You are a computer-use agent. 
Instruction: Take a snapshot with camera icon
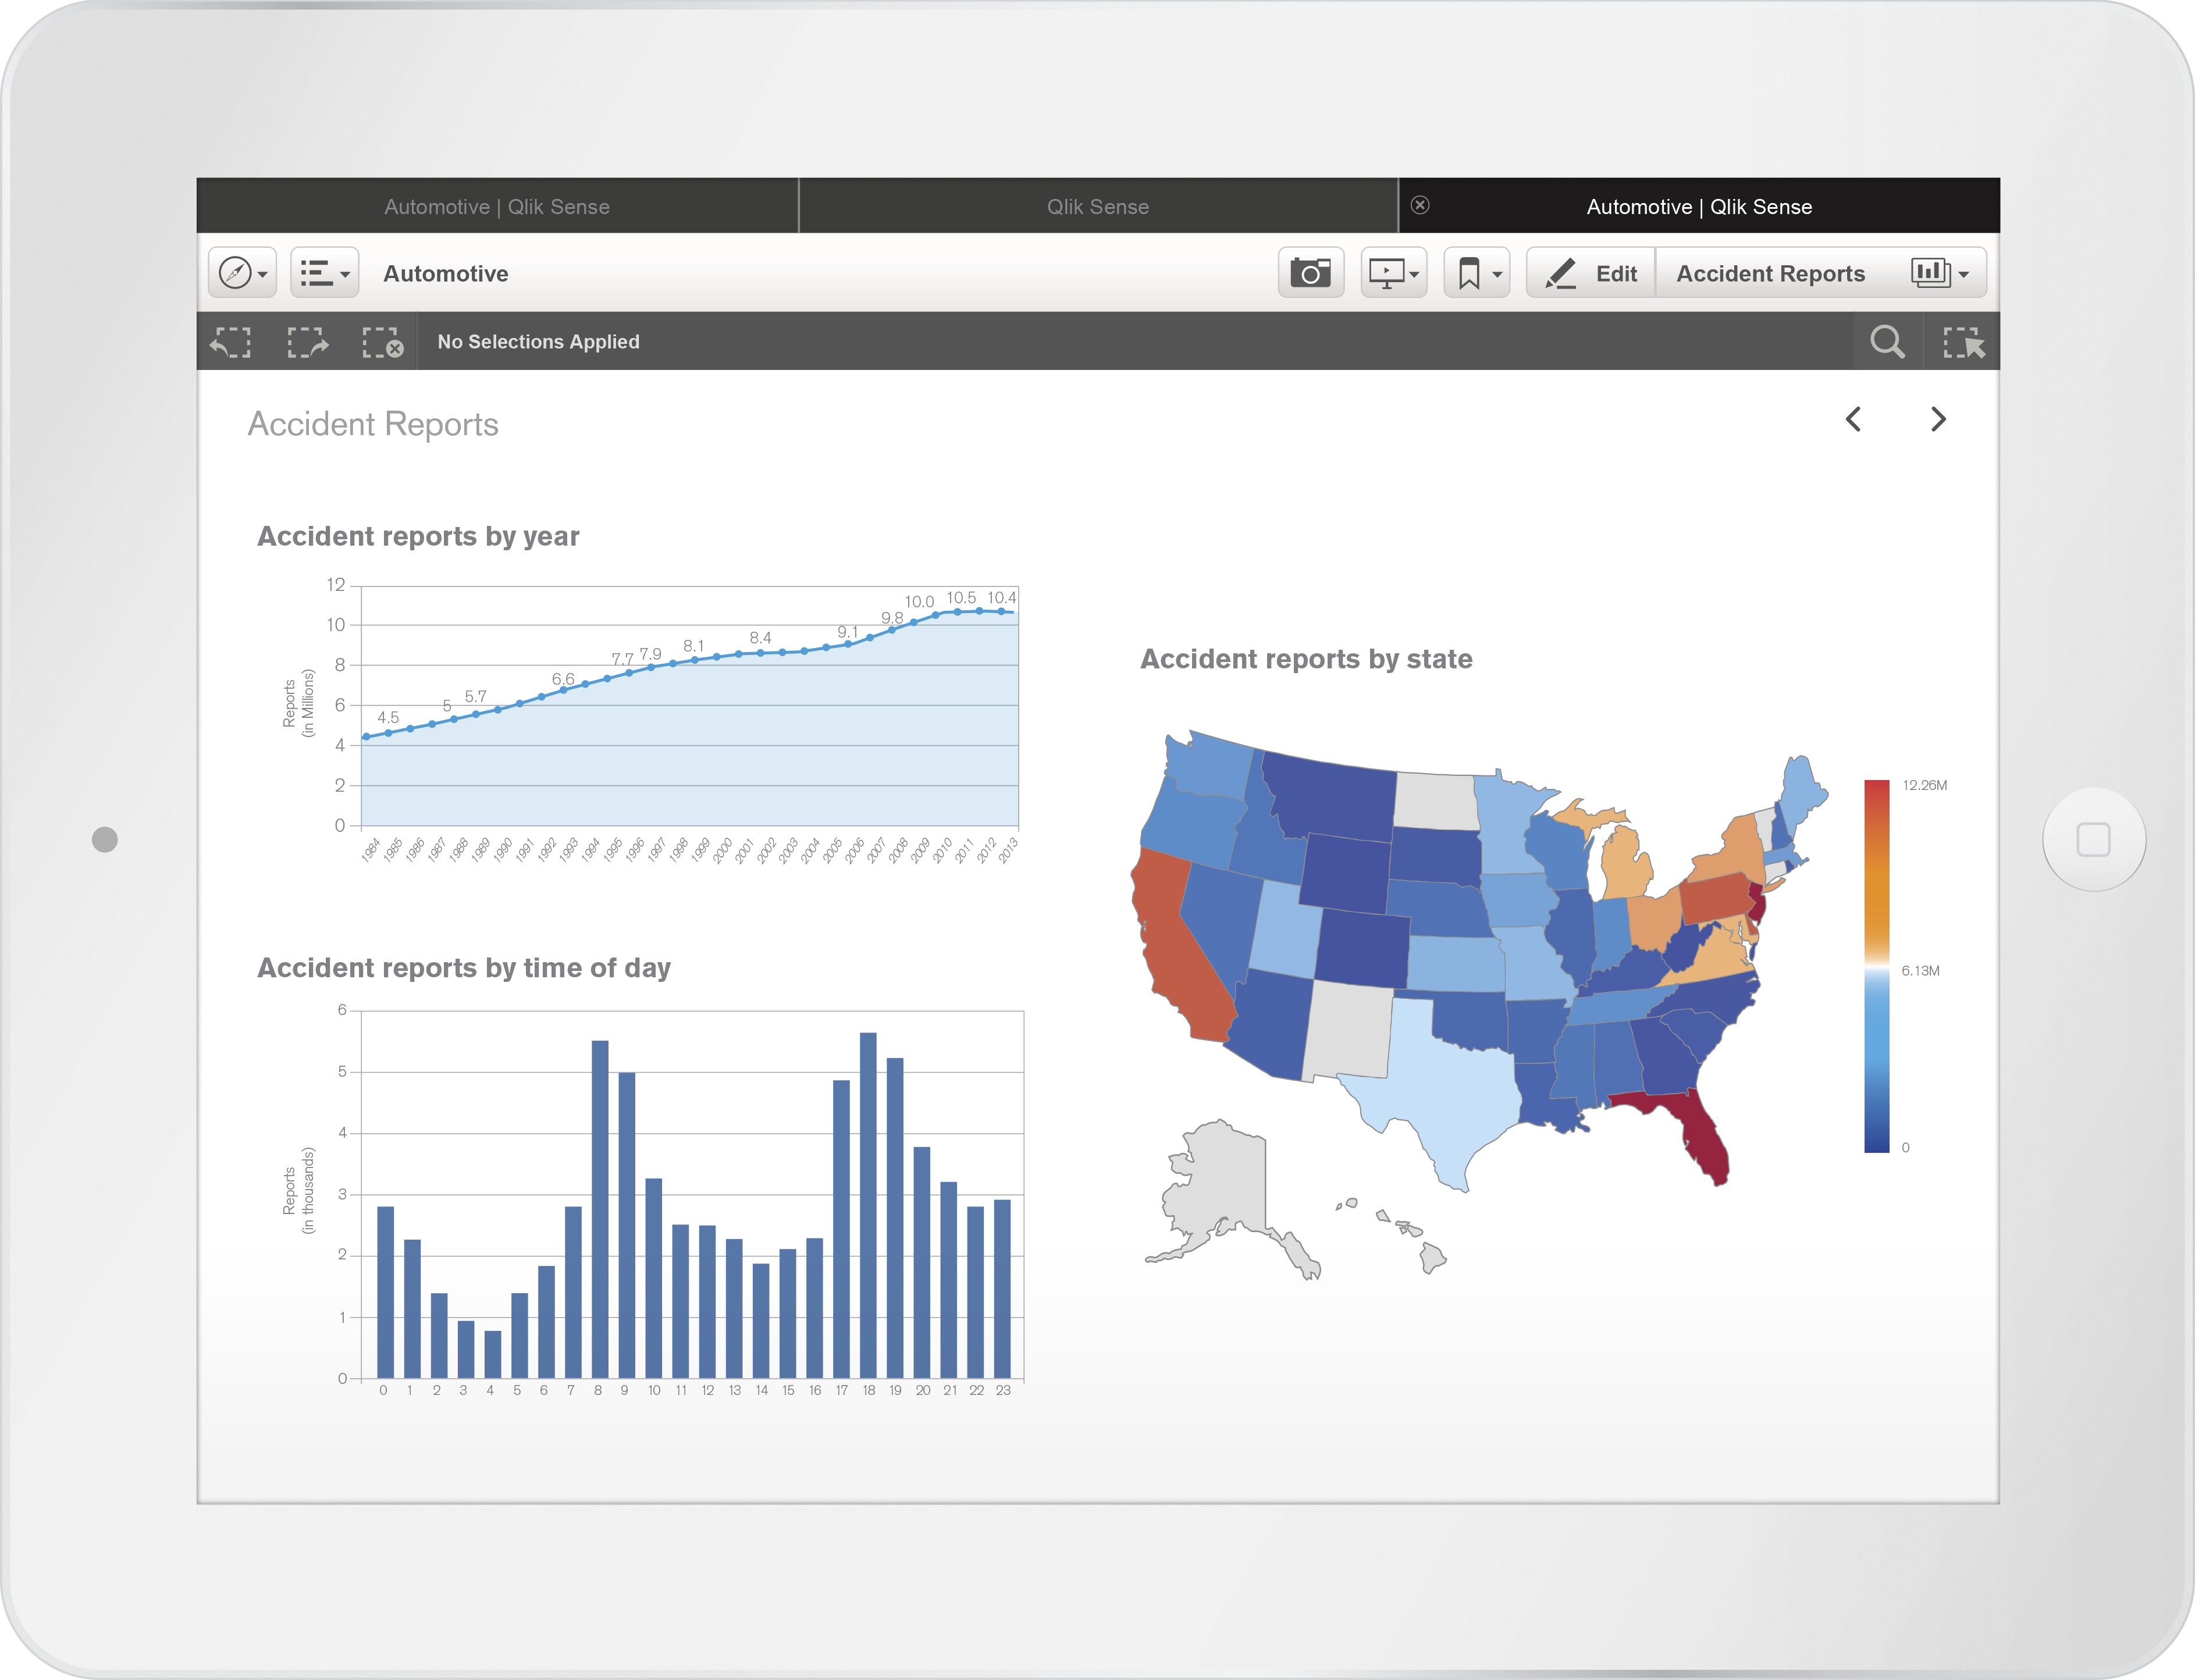(1310, 273)
